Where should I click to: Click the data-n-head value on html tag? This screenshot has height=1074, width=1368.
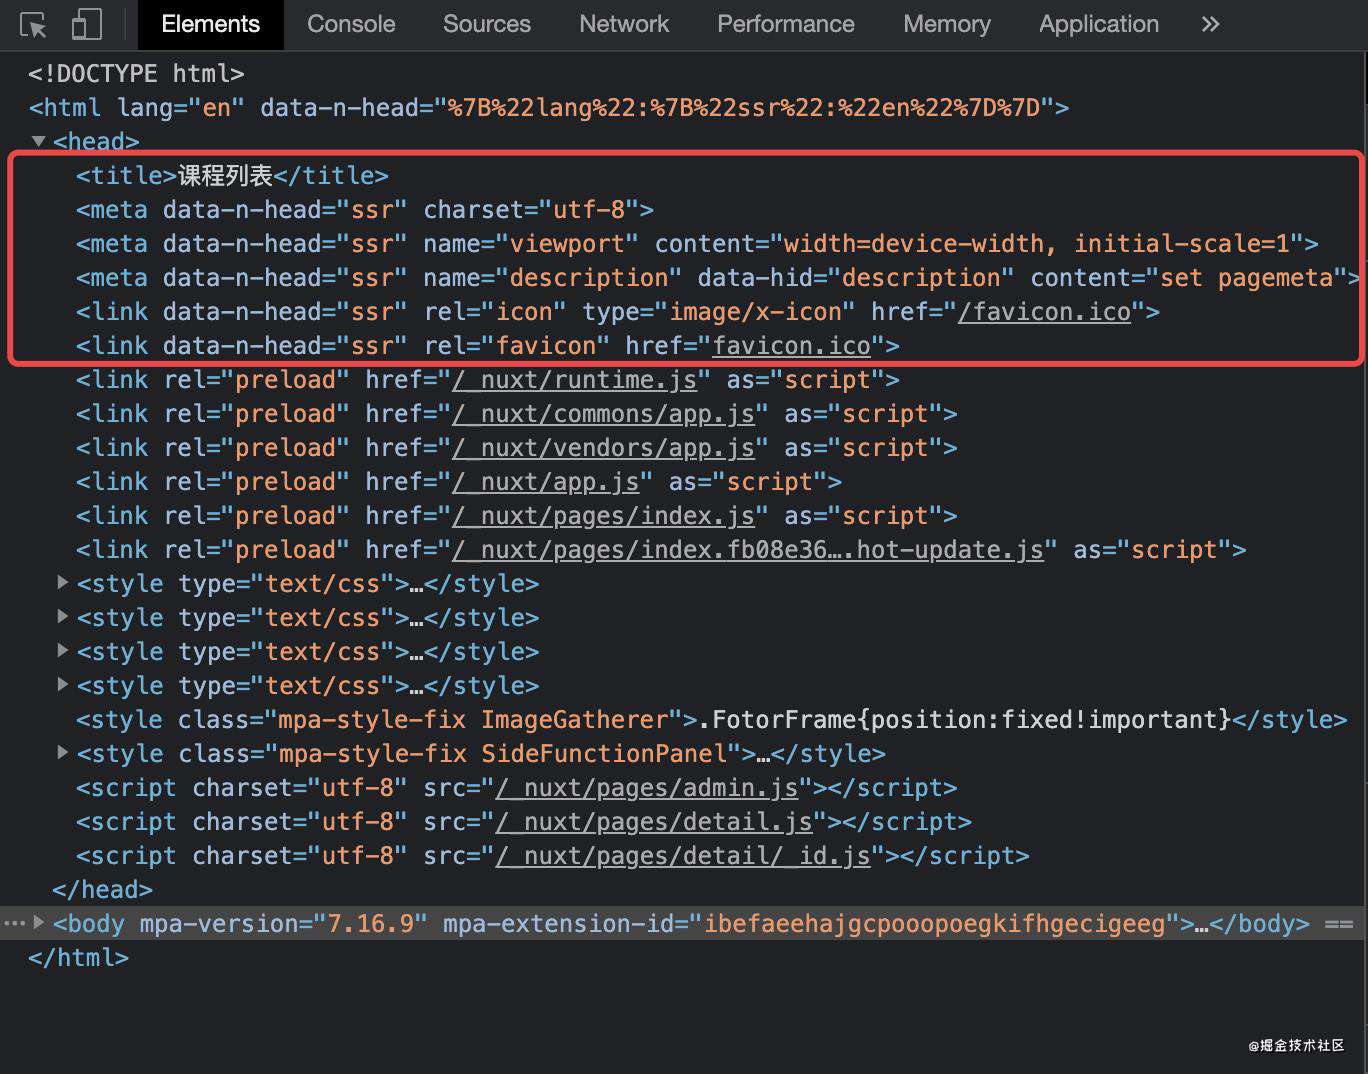click(x=745, y=108)
